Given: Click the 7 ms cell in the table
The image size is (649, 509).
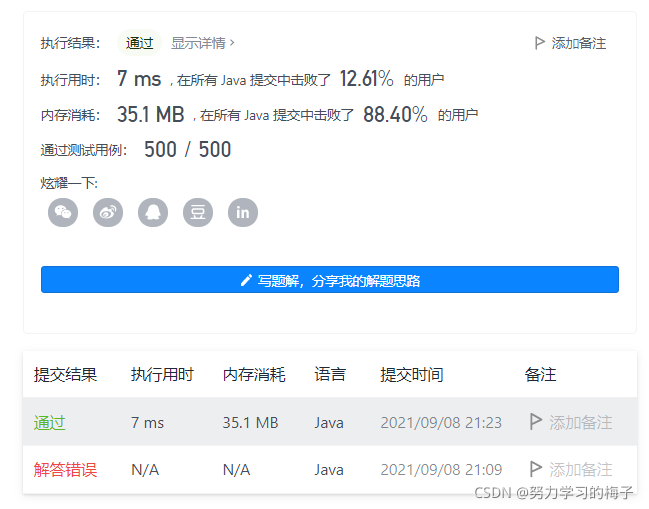Looking at the screenshot, I should [148, 423].
